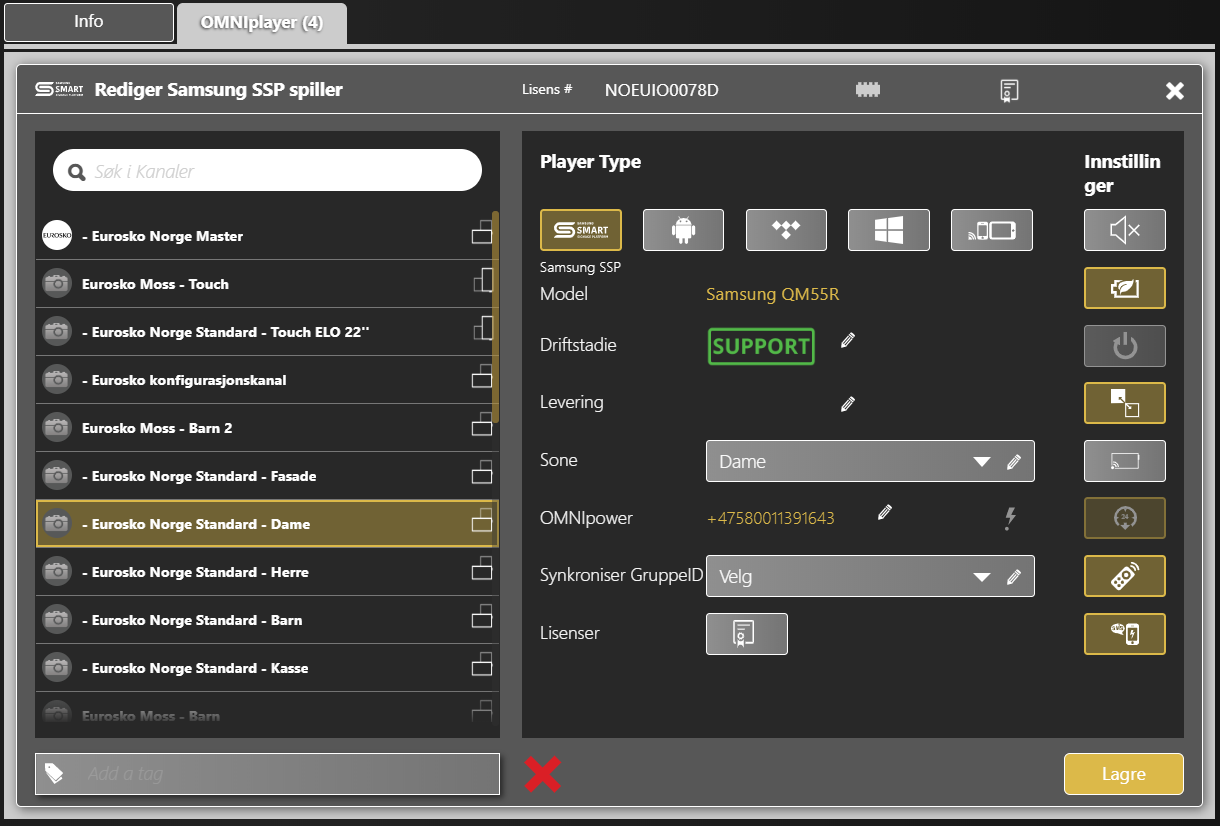The width and height of the screenshot is (1220, 826).
Task: Switch to the OMNIplayer (4) tab
Action: 262,23
